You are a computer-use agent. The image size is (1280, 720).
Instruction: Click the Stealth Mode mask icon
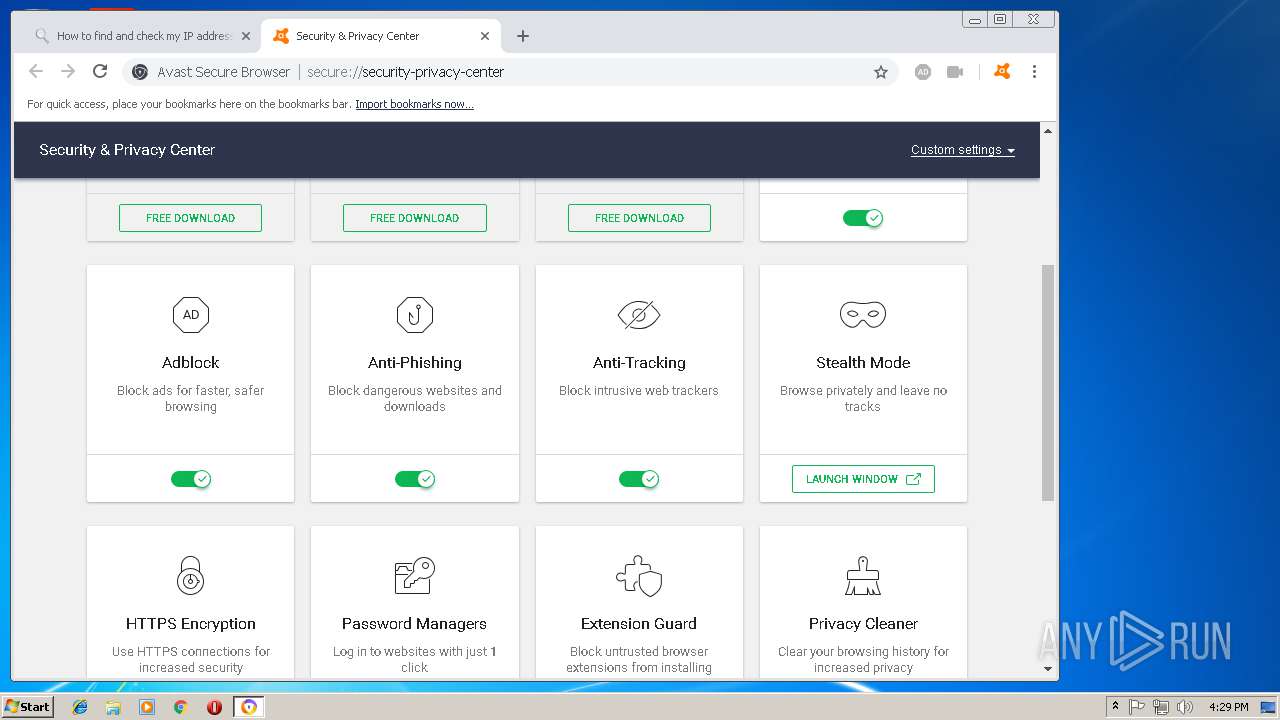863,315
